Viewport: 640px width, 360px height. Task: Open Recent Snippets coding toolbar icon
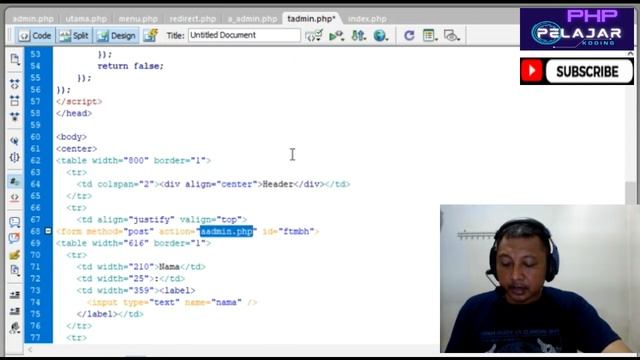click(15, 270)
